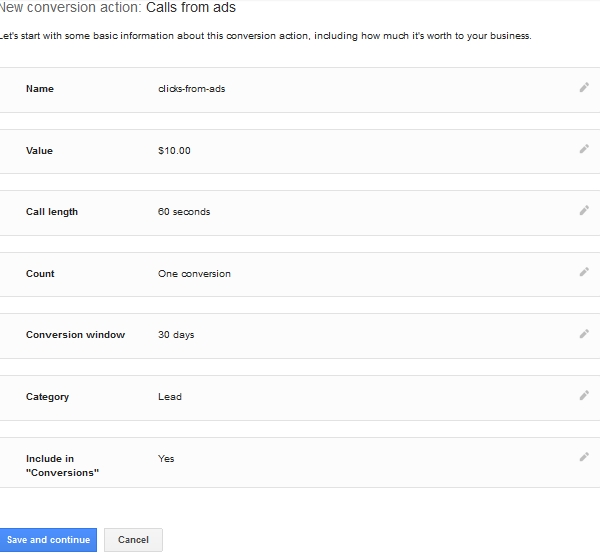Open the Call length setting label
600x558 pixels.
pyautogui.click(x=52, y=212)
